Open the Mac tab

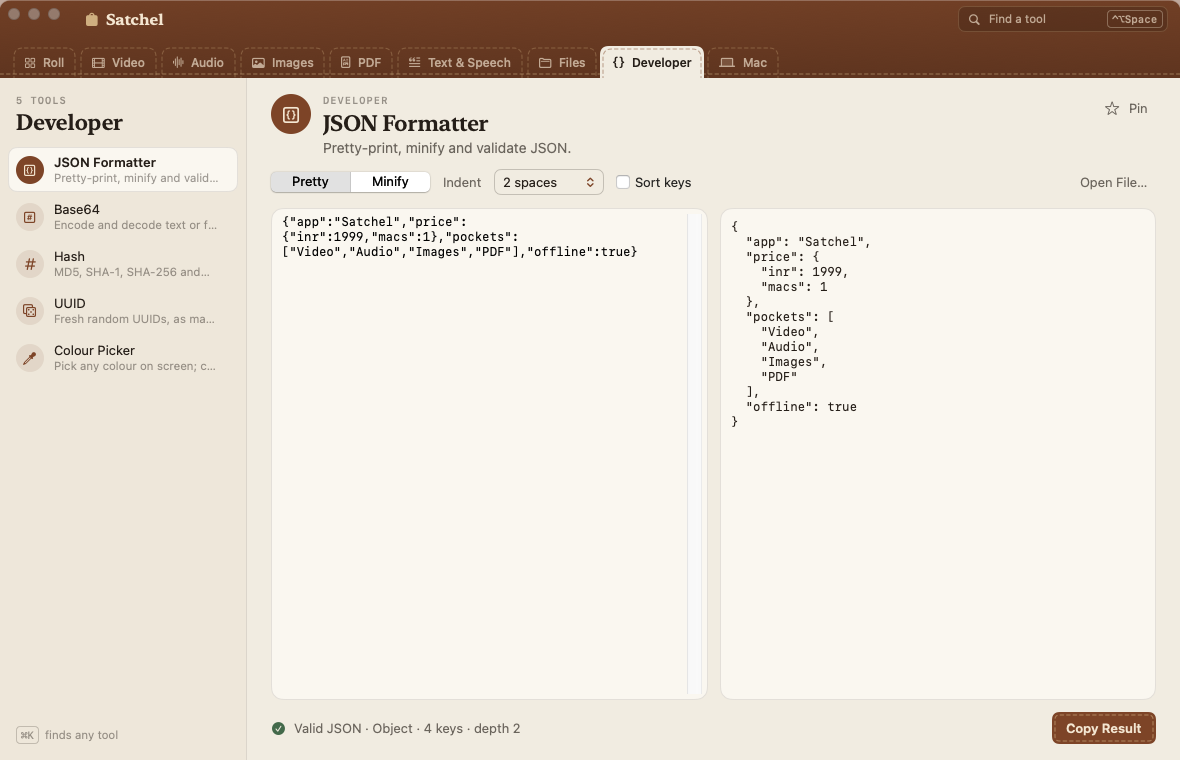coord(743,63)
